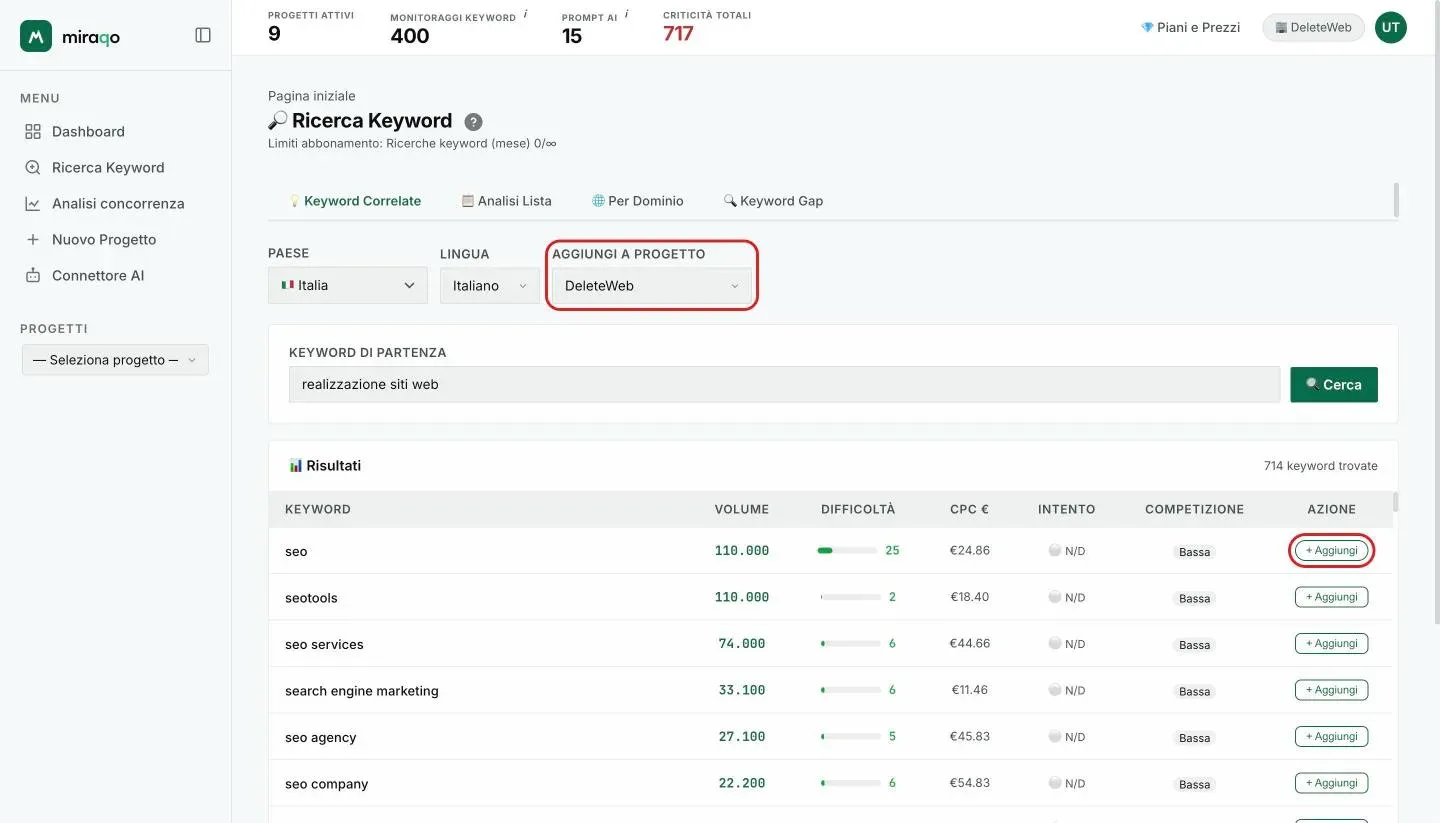Click the Ricerca Keyword magnifier sidebar icon
Viewport: 1440px width, 823px height.
click(x=33, y=167)
